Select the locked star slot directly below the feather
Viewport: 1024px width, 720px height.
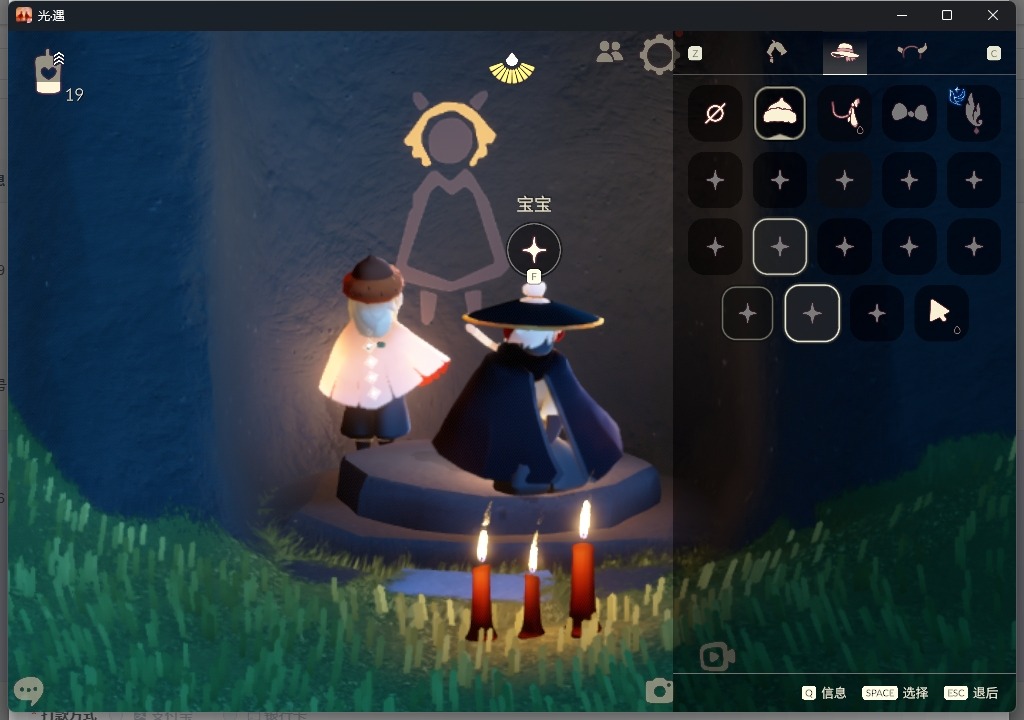pyautogui.click(x=973, y=180)
